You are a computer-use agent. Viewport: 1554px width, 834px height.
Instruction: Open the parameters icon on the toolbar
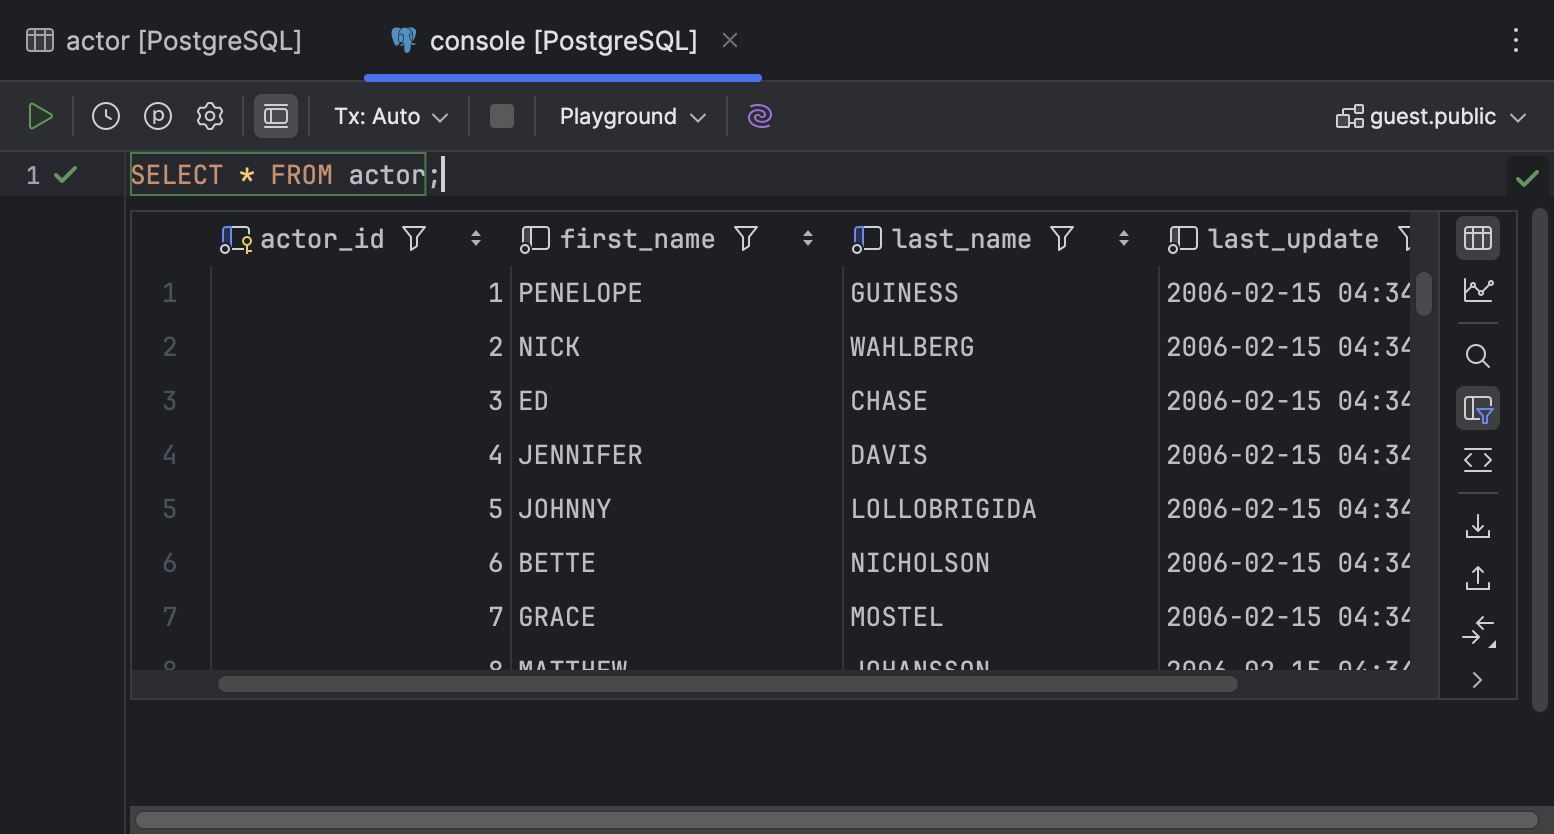pyautogui.click(x=157, y=115)
